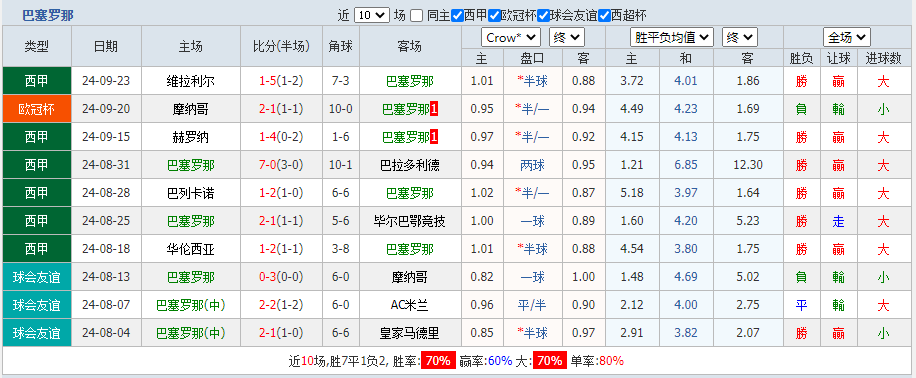
Task: Click score 2-1(1-0) for 皇家马德里 match
Action: coord(281,334)
